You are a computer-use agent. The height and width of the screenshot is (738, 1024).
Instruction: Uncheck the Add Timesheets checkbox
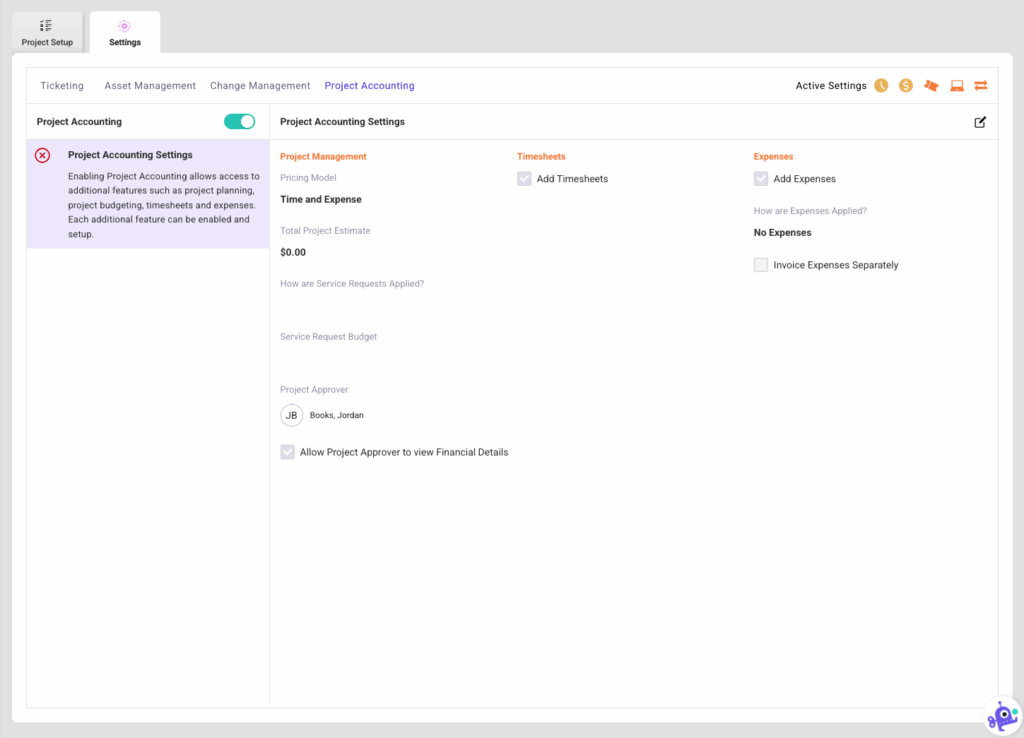[x=524, y=178]
